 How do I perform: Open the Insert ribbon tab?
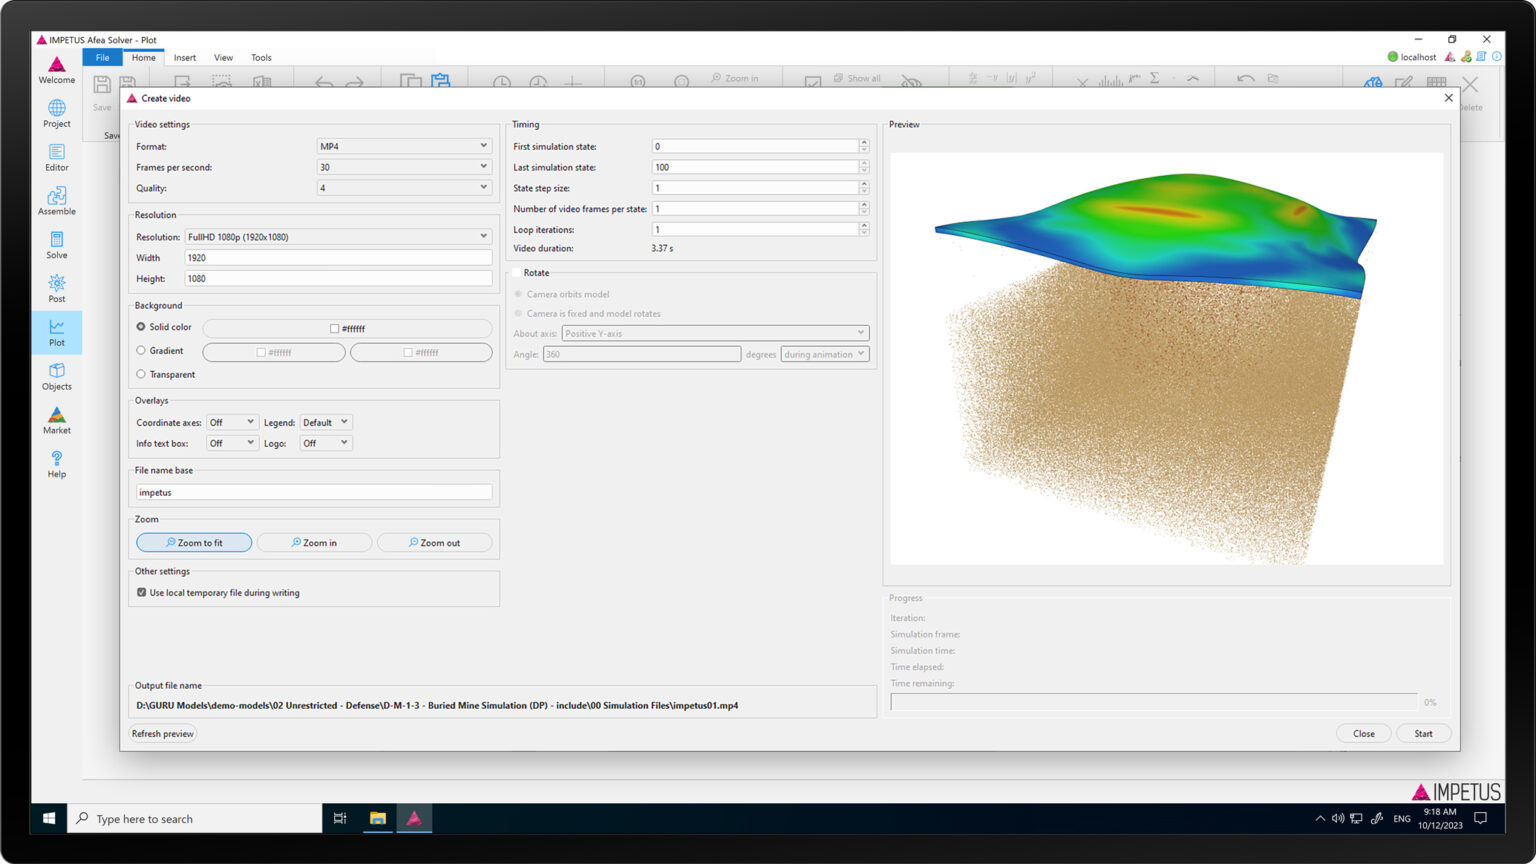tap(185, 58)
